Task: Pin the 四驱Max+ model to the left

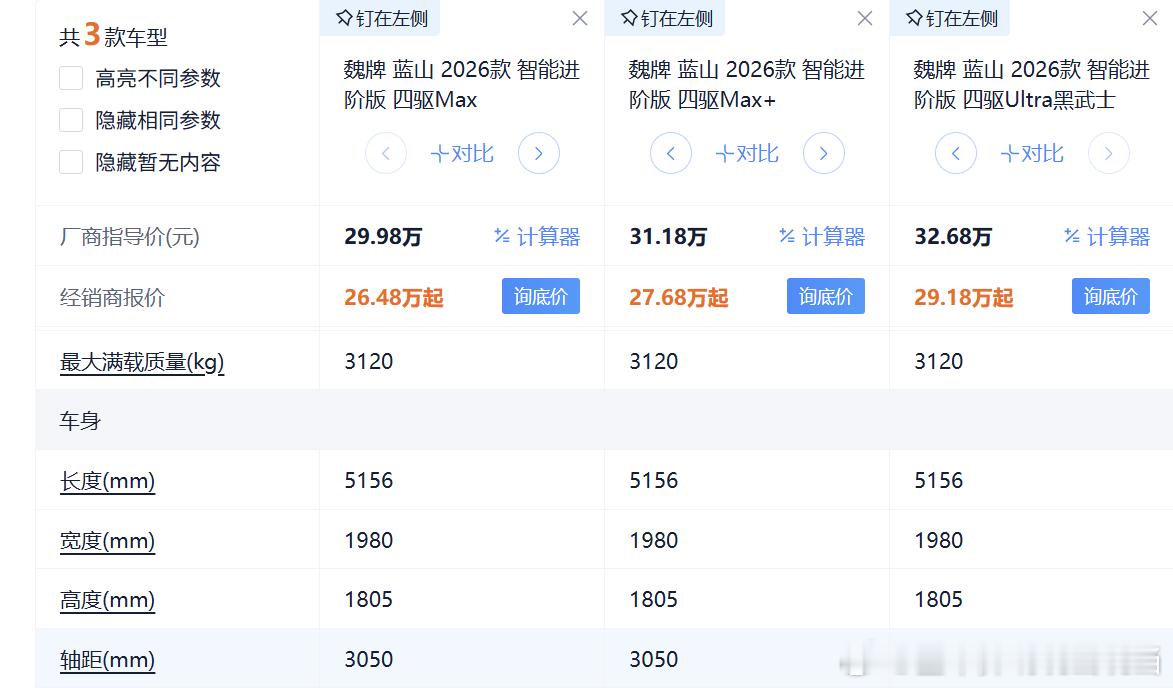Action: tap(667, 18)
